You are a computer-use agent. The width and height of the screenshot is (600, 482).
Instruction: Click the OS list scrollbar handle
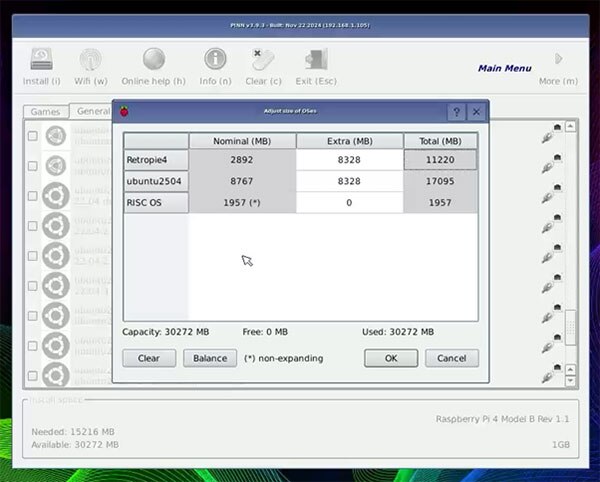[571, 327]
